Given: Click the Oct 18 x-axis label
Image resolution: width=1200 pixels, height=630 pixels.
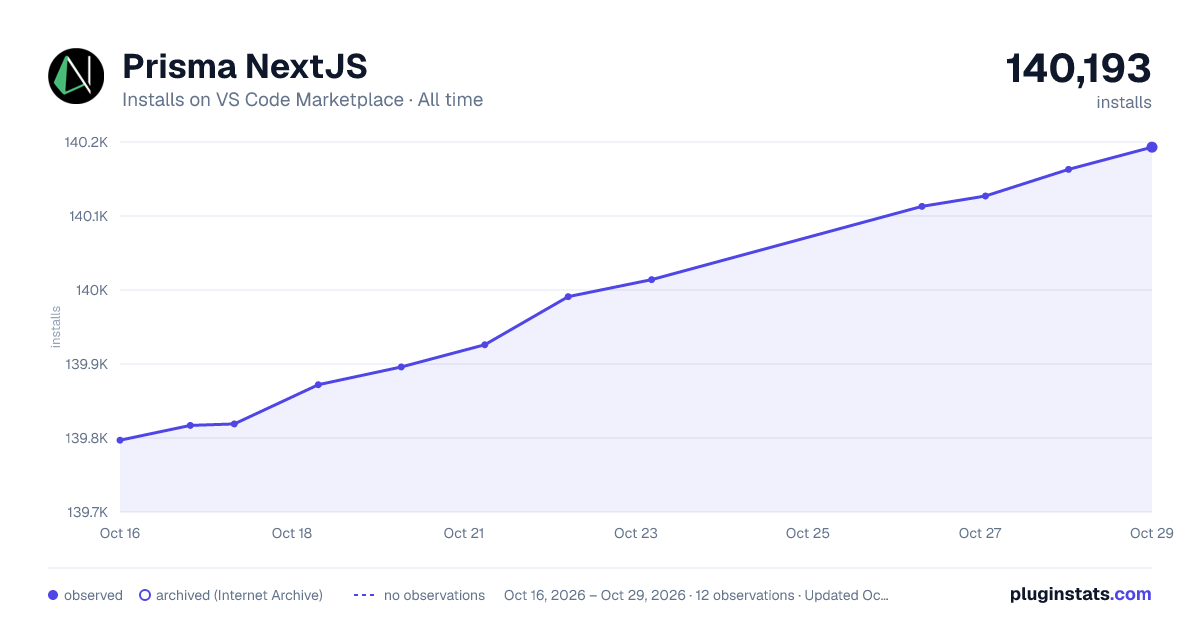Looking at the screenshot, I should (x=292, y=533).
